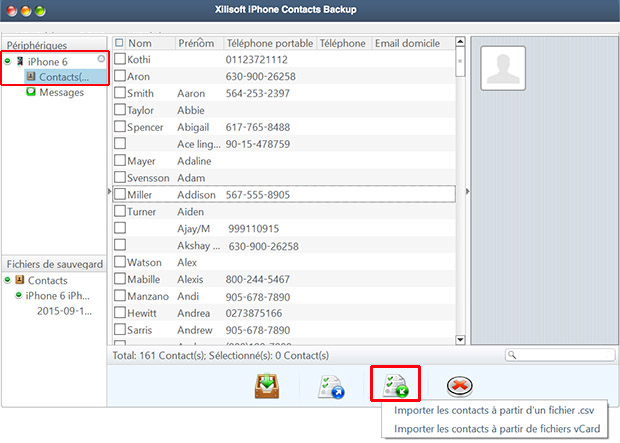The height and width of the screenshot is (443, 620).
Task: Select Contacts under Fichiers de sauvegarde
Action: (x=47, y=280)
